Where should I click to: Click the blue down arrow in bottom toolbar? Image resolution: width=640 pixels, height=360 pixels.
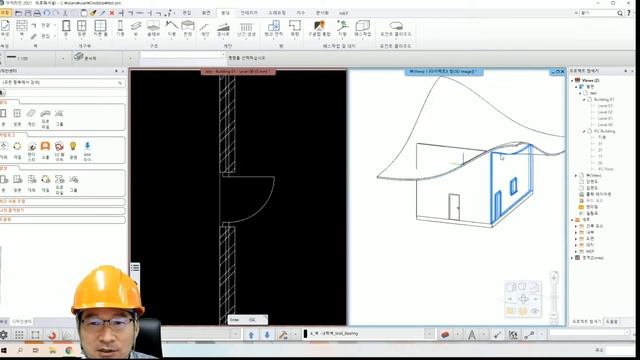(x=267, y=335)
